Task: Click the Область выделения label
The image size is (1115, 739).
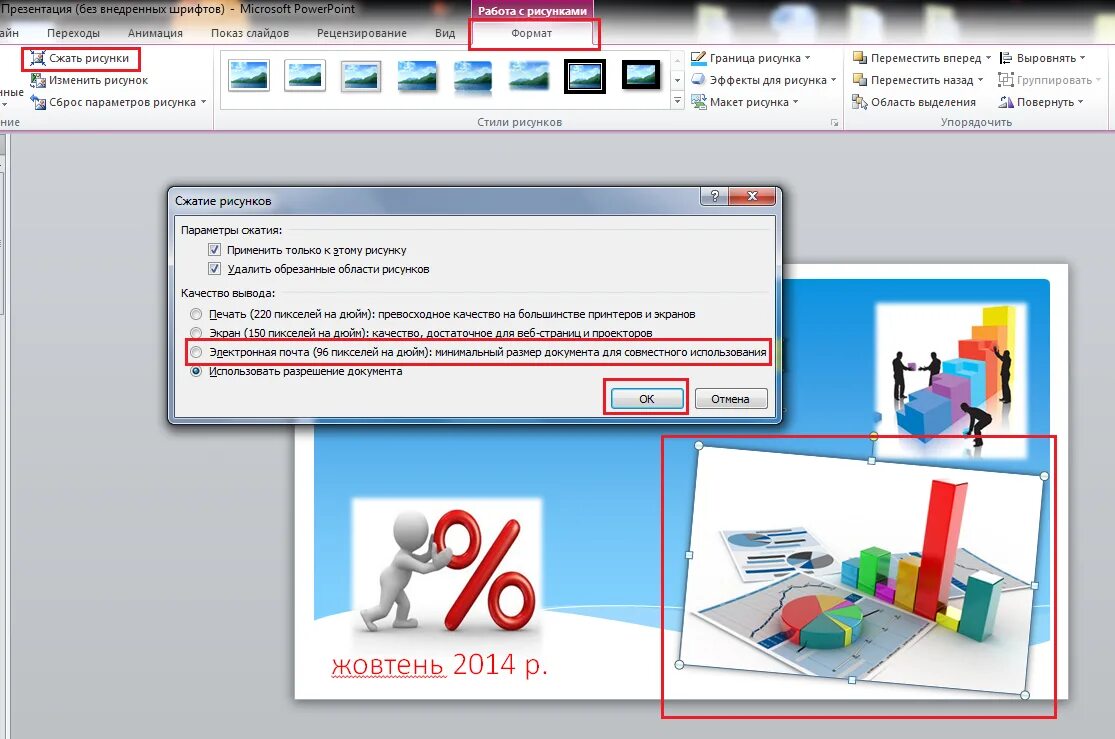Action: (923, 102)
